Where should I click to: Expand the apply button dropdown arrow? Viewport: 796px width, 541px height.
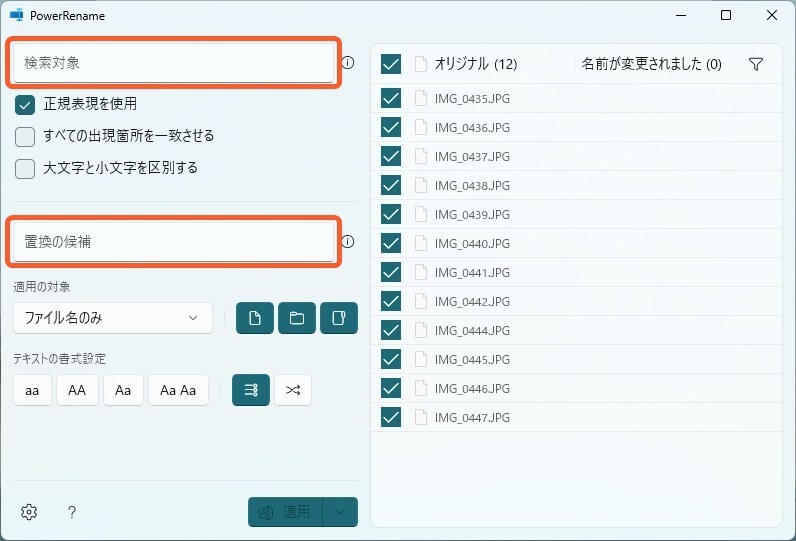pos(340,512)
